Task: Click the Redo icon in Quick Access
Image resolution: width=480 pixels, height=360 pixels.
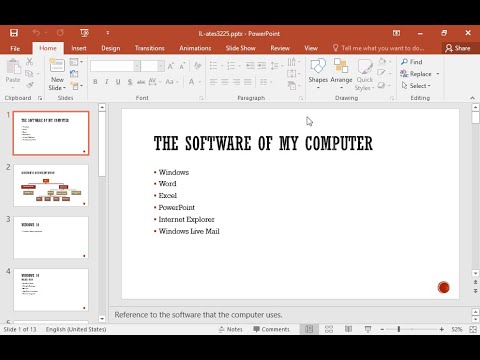Action: click(x=60, y=33)
